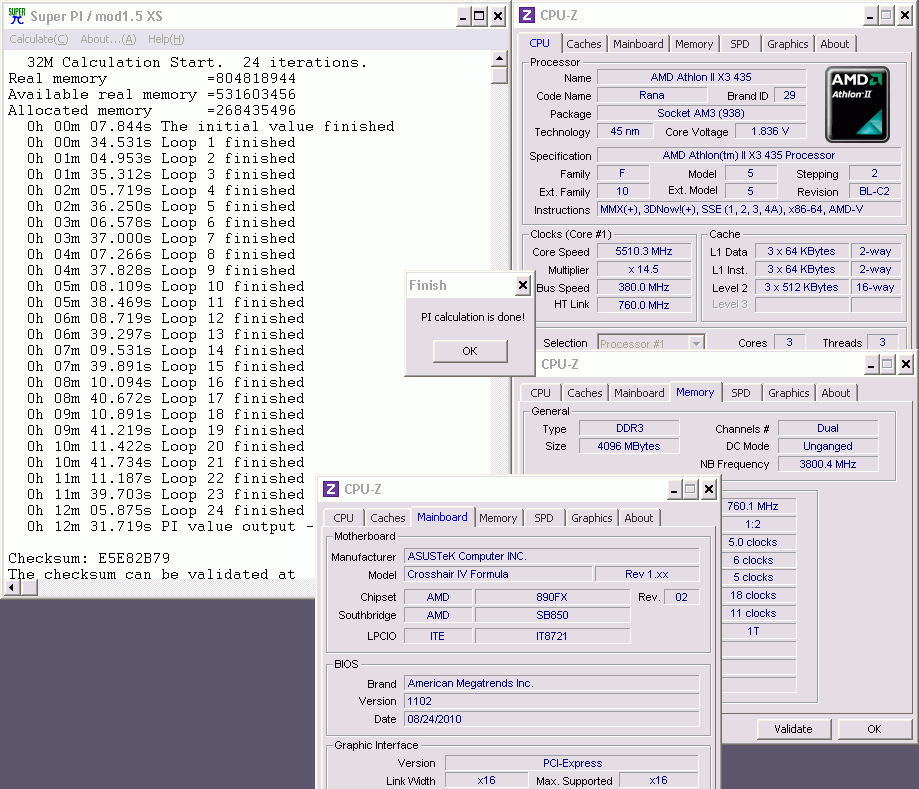Click OK button in the Memory CPU-Z window
The width and height of the screenshot is (919, 789).
874,729
